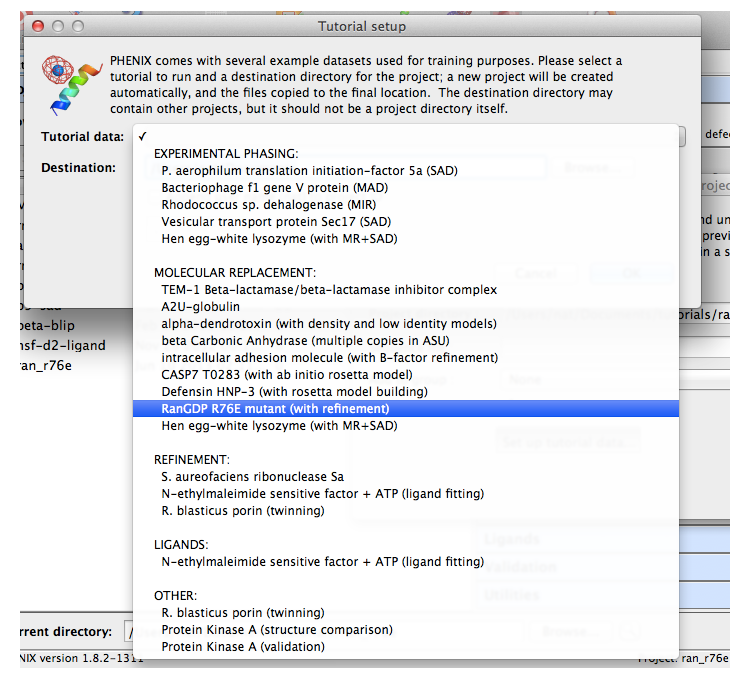The image size is (750, 680).
Task: Select Protein Kinase A (structure comparison)
Action: tap(277, 630)
